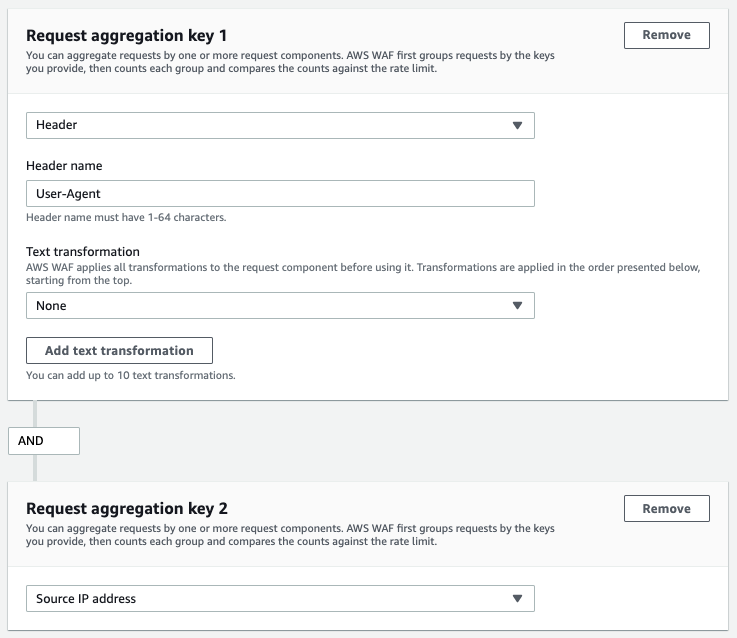Click key 1 aggregation description text
The width and height of the screenshot is (737, 638).
point(290,62)
